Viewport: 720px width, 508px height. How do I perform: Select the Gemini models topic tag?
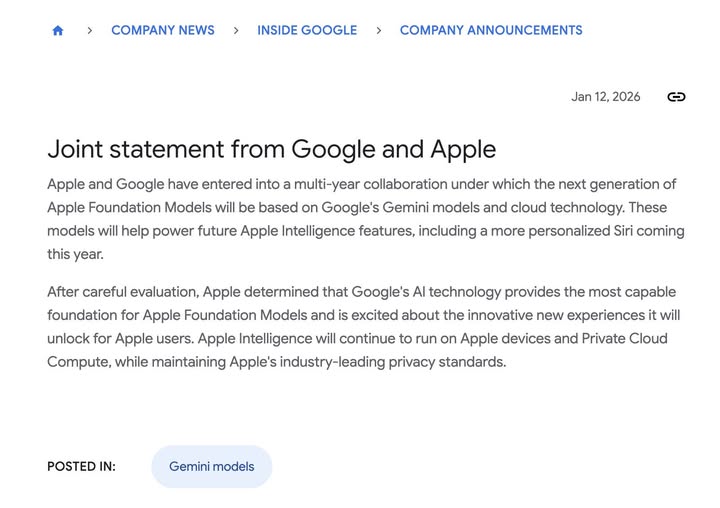click(211, 466)
